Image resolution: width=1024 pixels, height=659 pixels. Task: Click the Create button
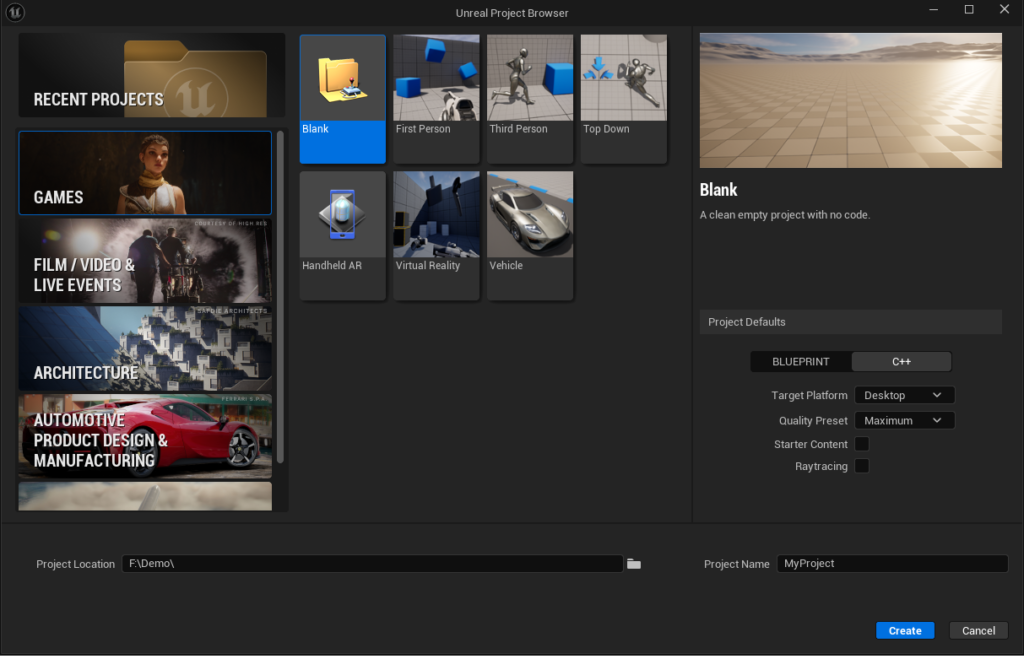pos(905,630)
